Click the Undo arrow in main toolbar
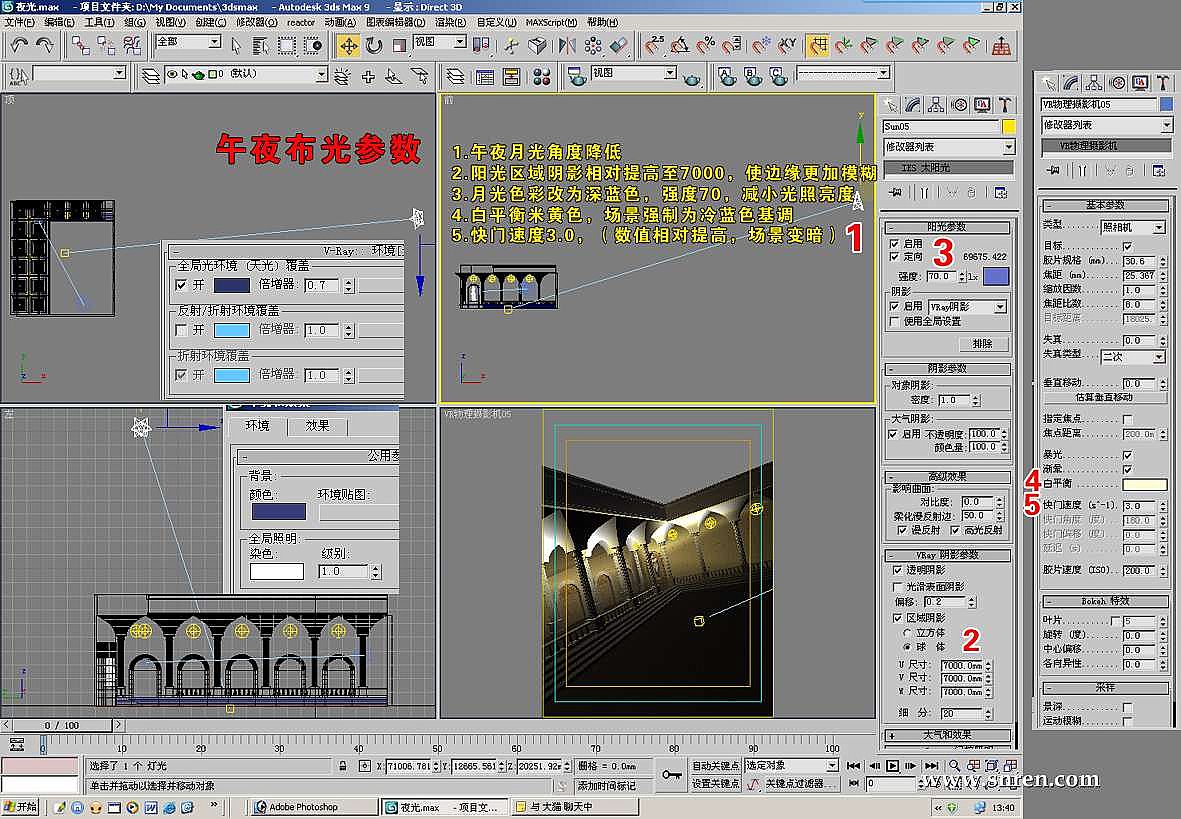 click(x=19, y=45)
